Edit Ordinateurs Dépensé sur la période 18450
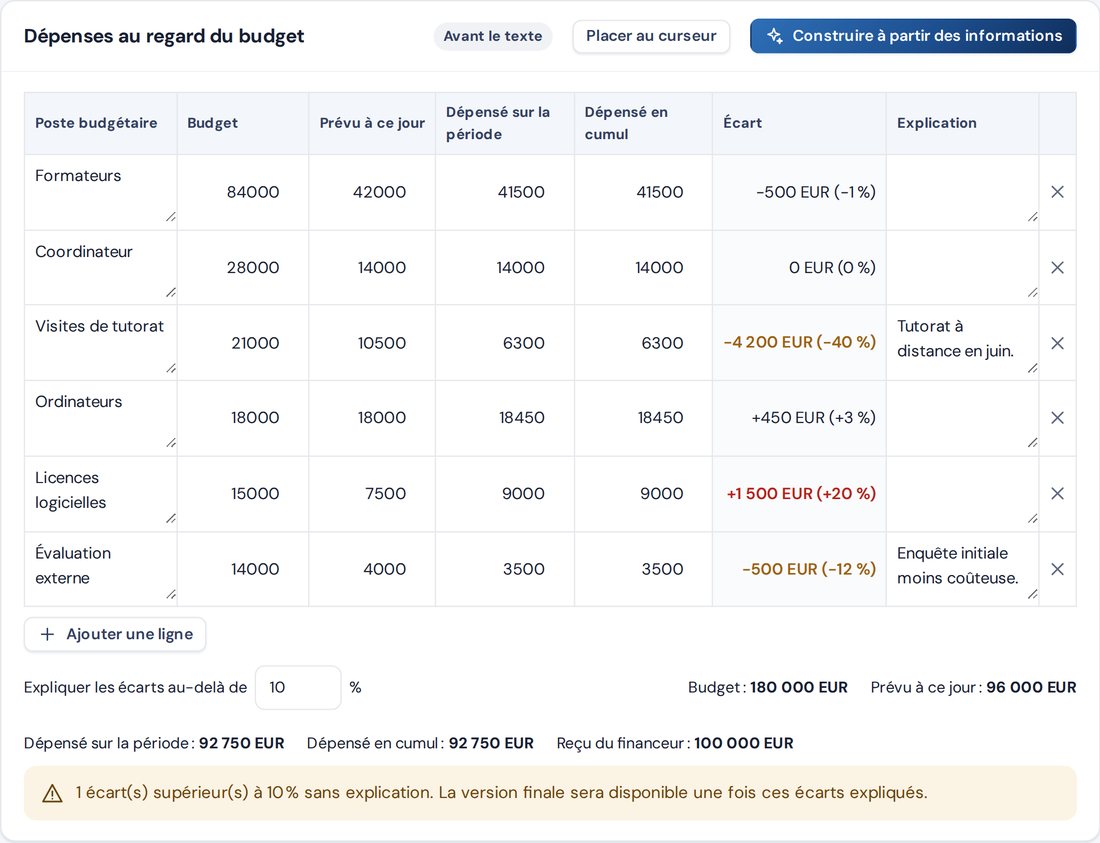Image resolution: width=1100 pixels, height=843 pixels. click(504, 418)
